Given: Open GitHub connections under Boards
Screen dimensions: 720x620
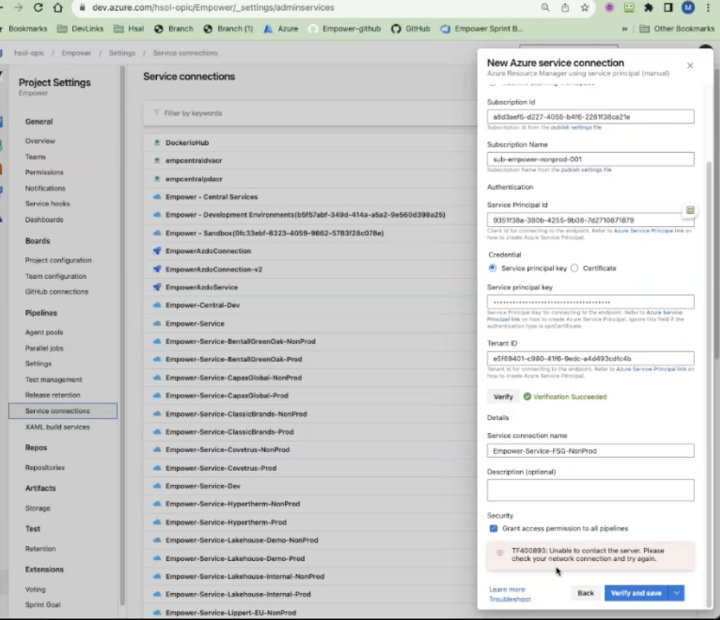Looking at the screenshot, I should tap(56, 292).
